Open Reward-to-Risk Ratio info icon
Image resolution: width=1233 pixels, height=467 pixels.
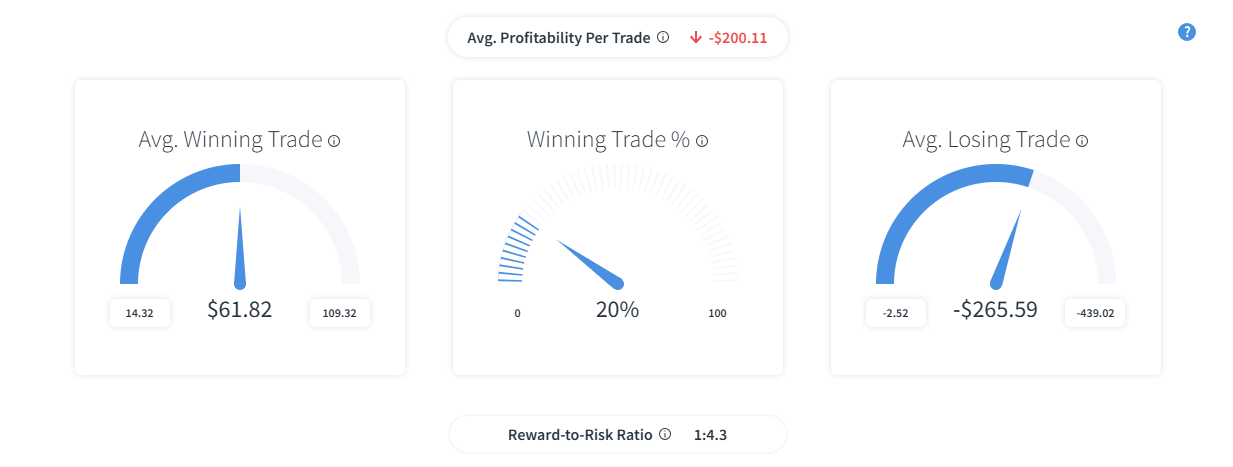point(665,435)
